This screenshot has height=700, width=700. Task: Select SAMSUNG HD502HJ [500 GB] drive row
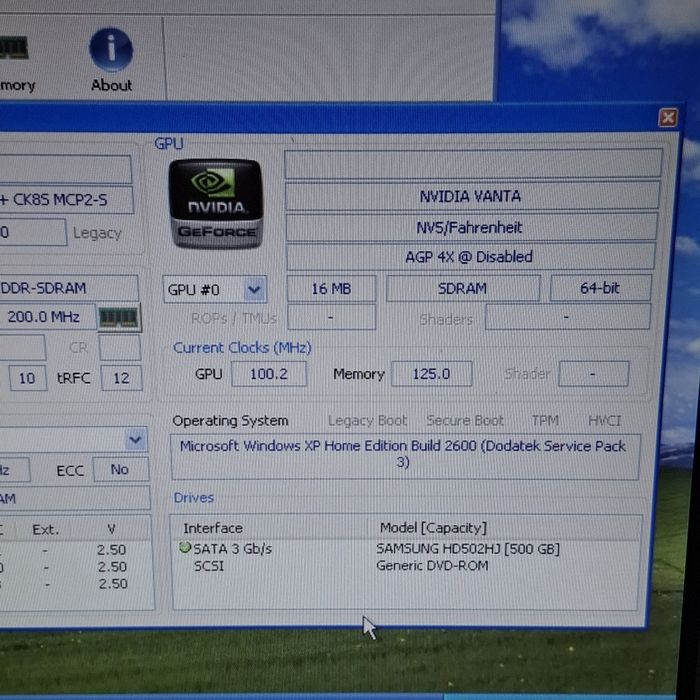[468, 548]
